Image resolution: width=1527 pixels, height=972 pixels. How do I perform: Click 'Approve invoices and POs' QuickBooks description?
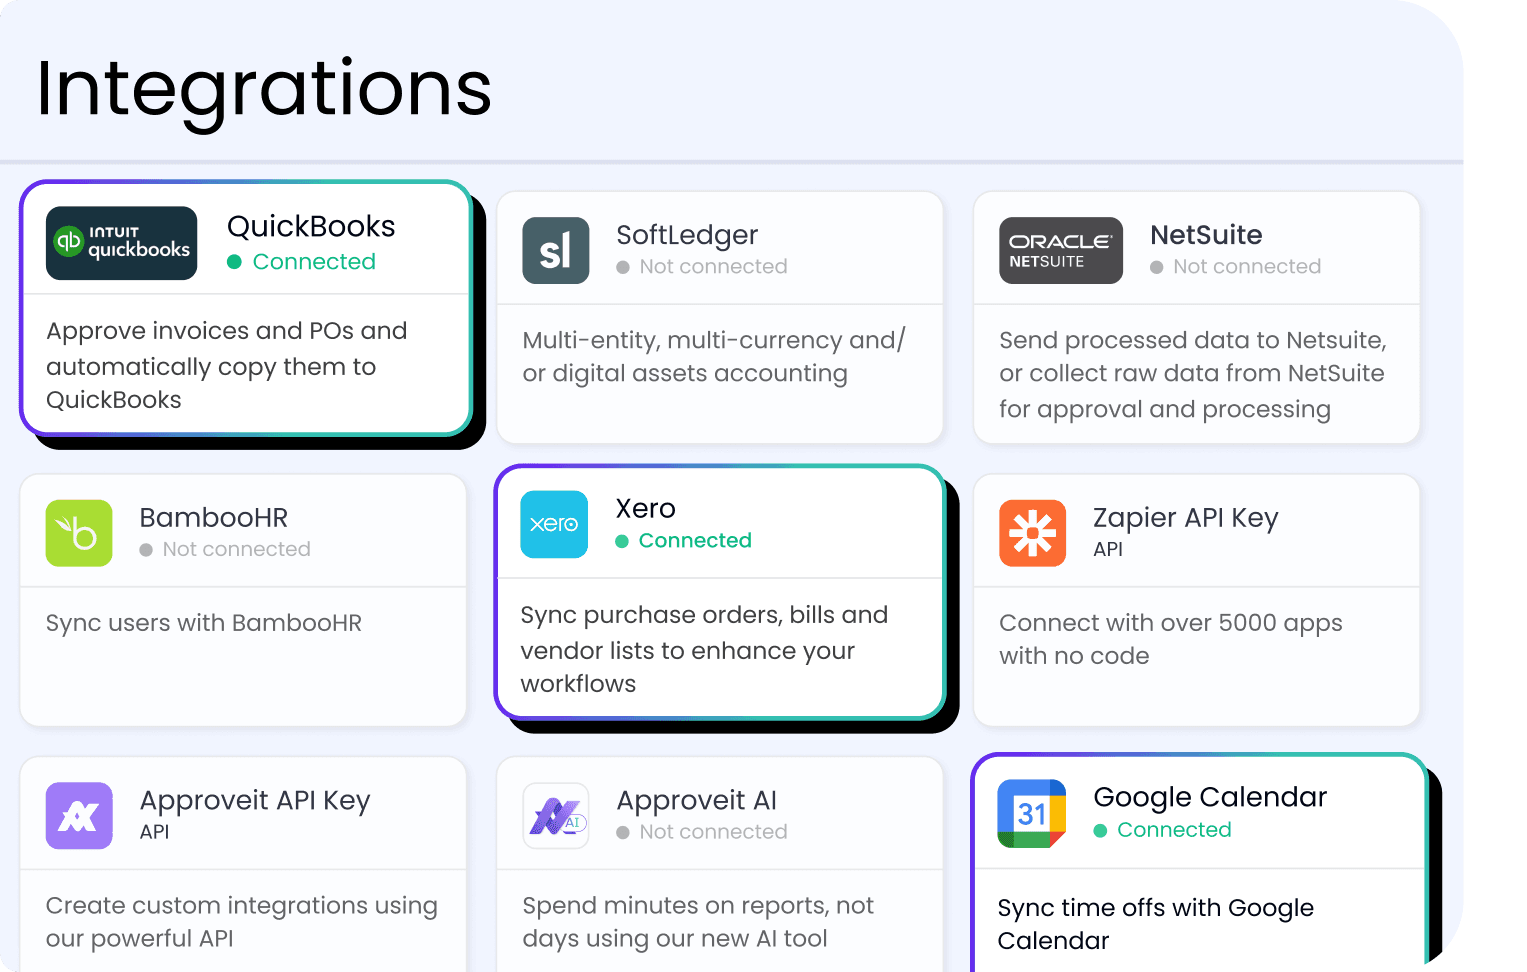pyautogui.click(x=227, y=365)
